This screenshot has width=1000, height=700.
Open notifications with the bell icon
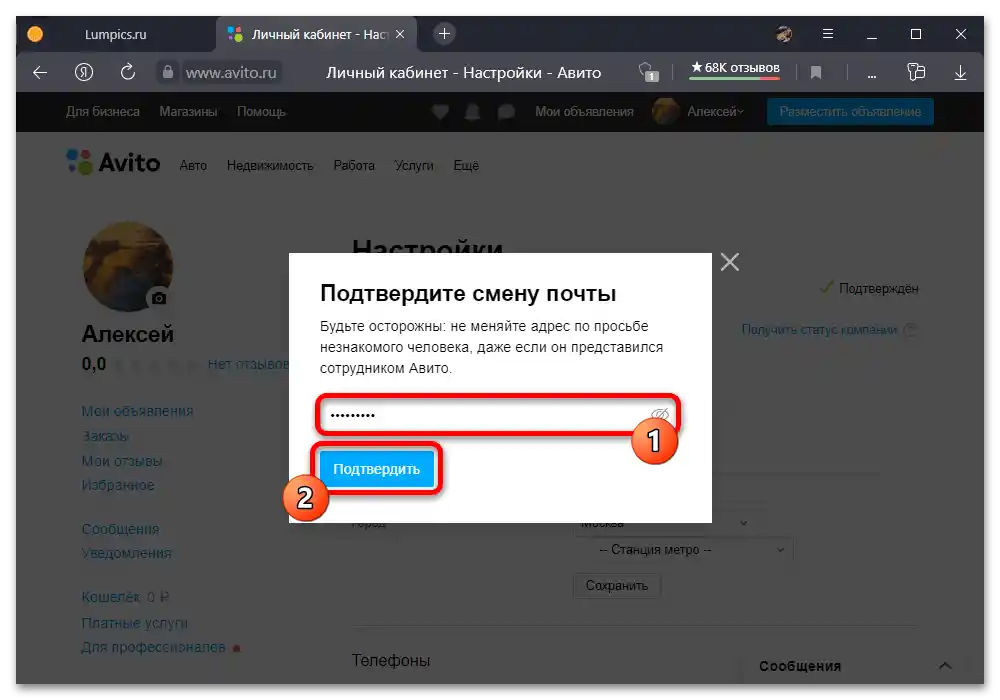[x=473, y=112]
